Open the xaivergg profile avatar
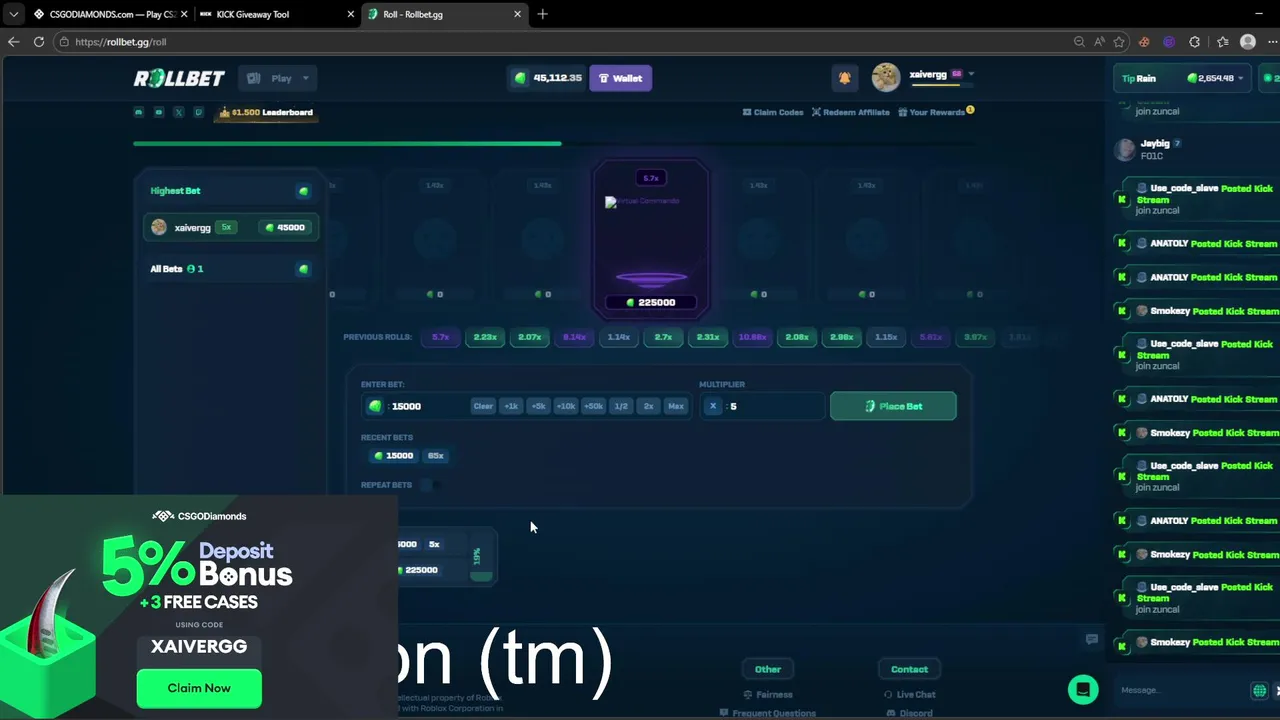 point(886,77)
